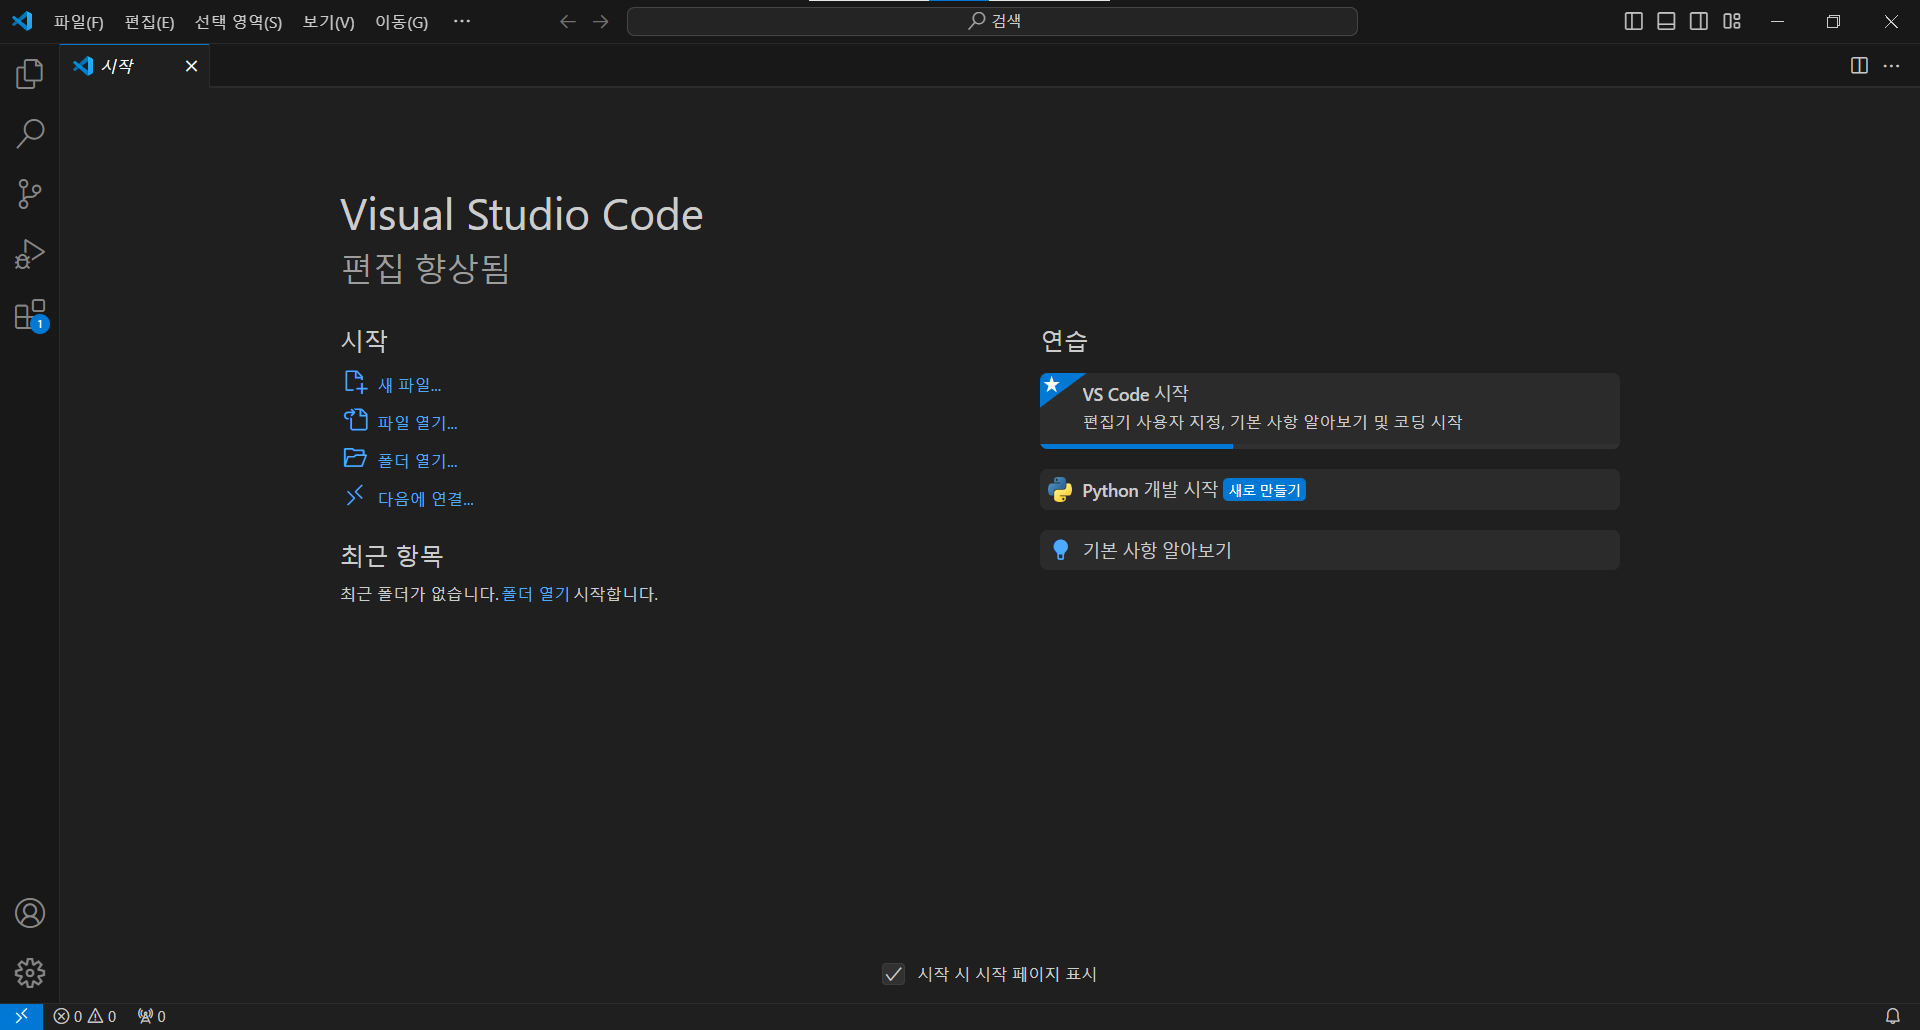Go back with the left arrow
Viewport: 1920px width, 1030px height.
click(x=568, y=21)
